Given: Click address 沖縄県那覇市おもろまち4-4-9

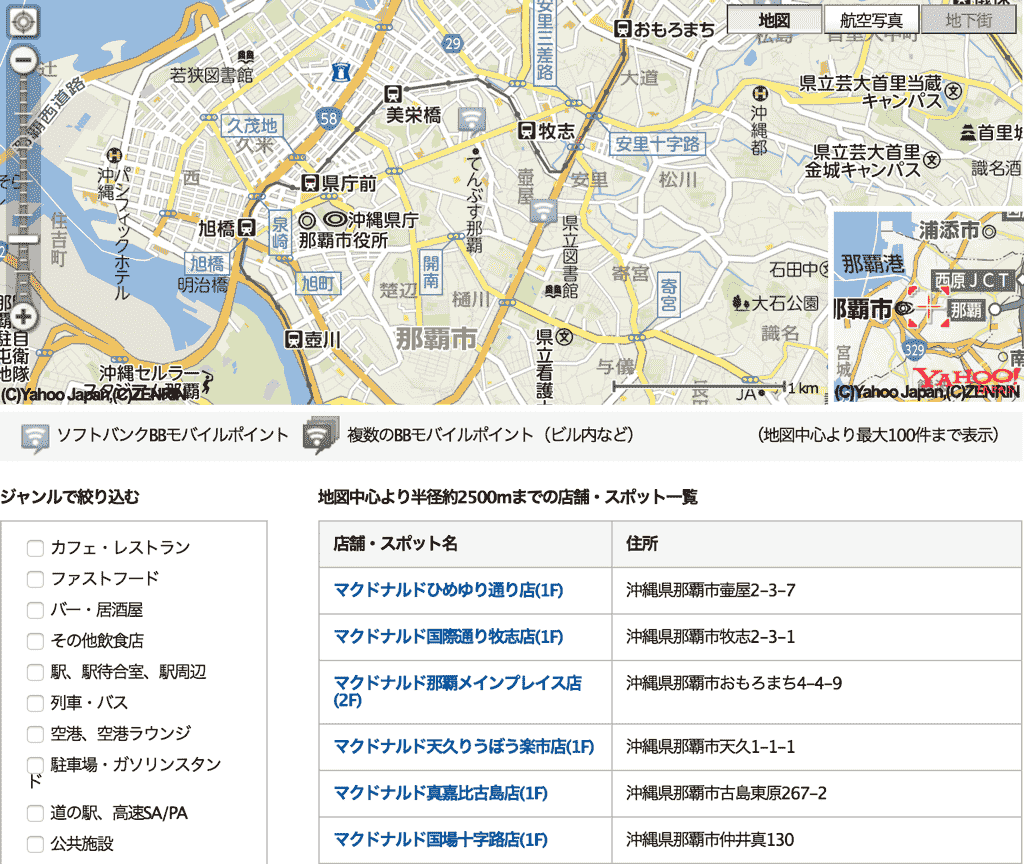Looking at the screenshot, I should 734,683.
